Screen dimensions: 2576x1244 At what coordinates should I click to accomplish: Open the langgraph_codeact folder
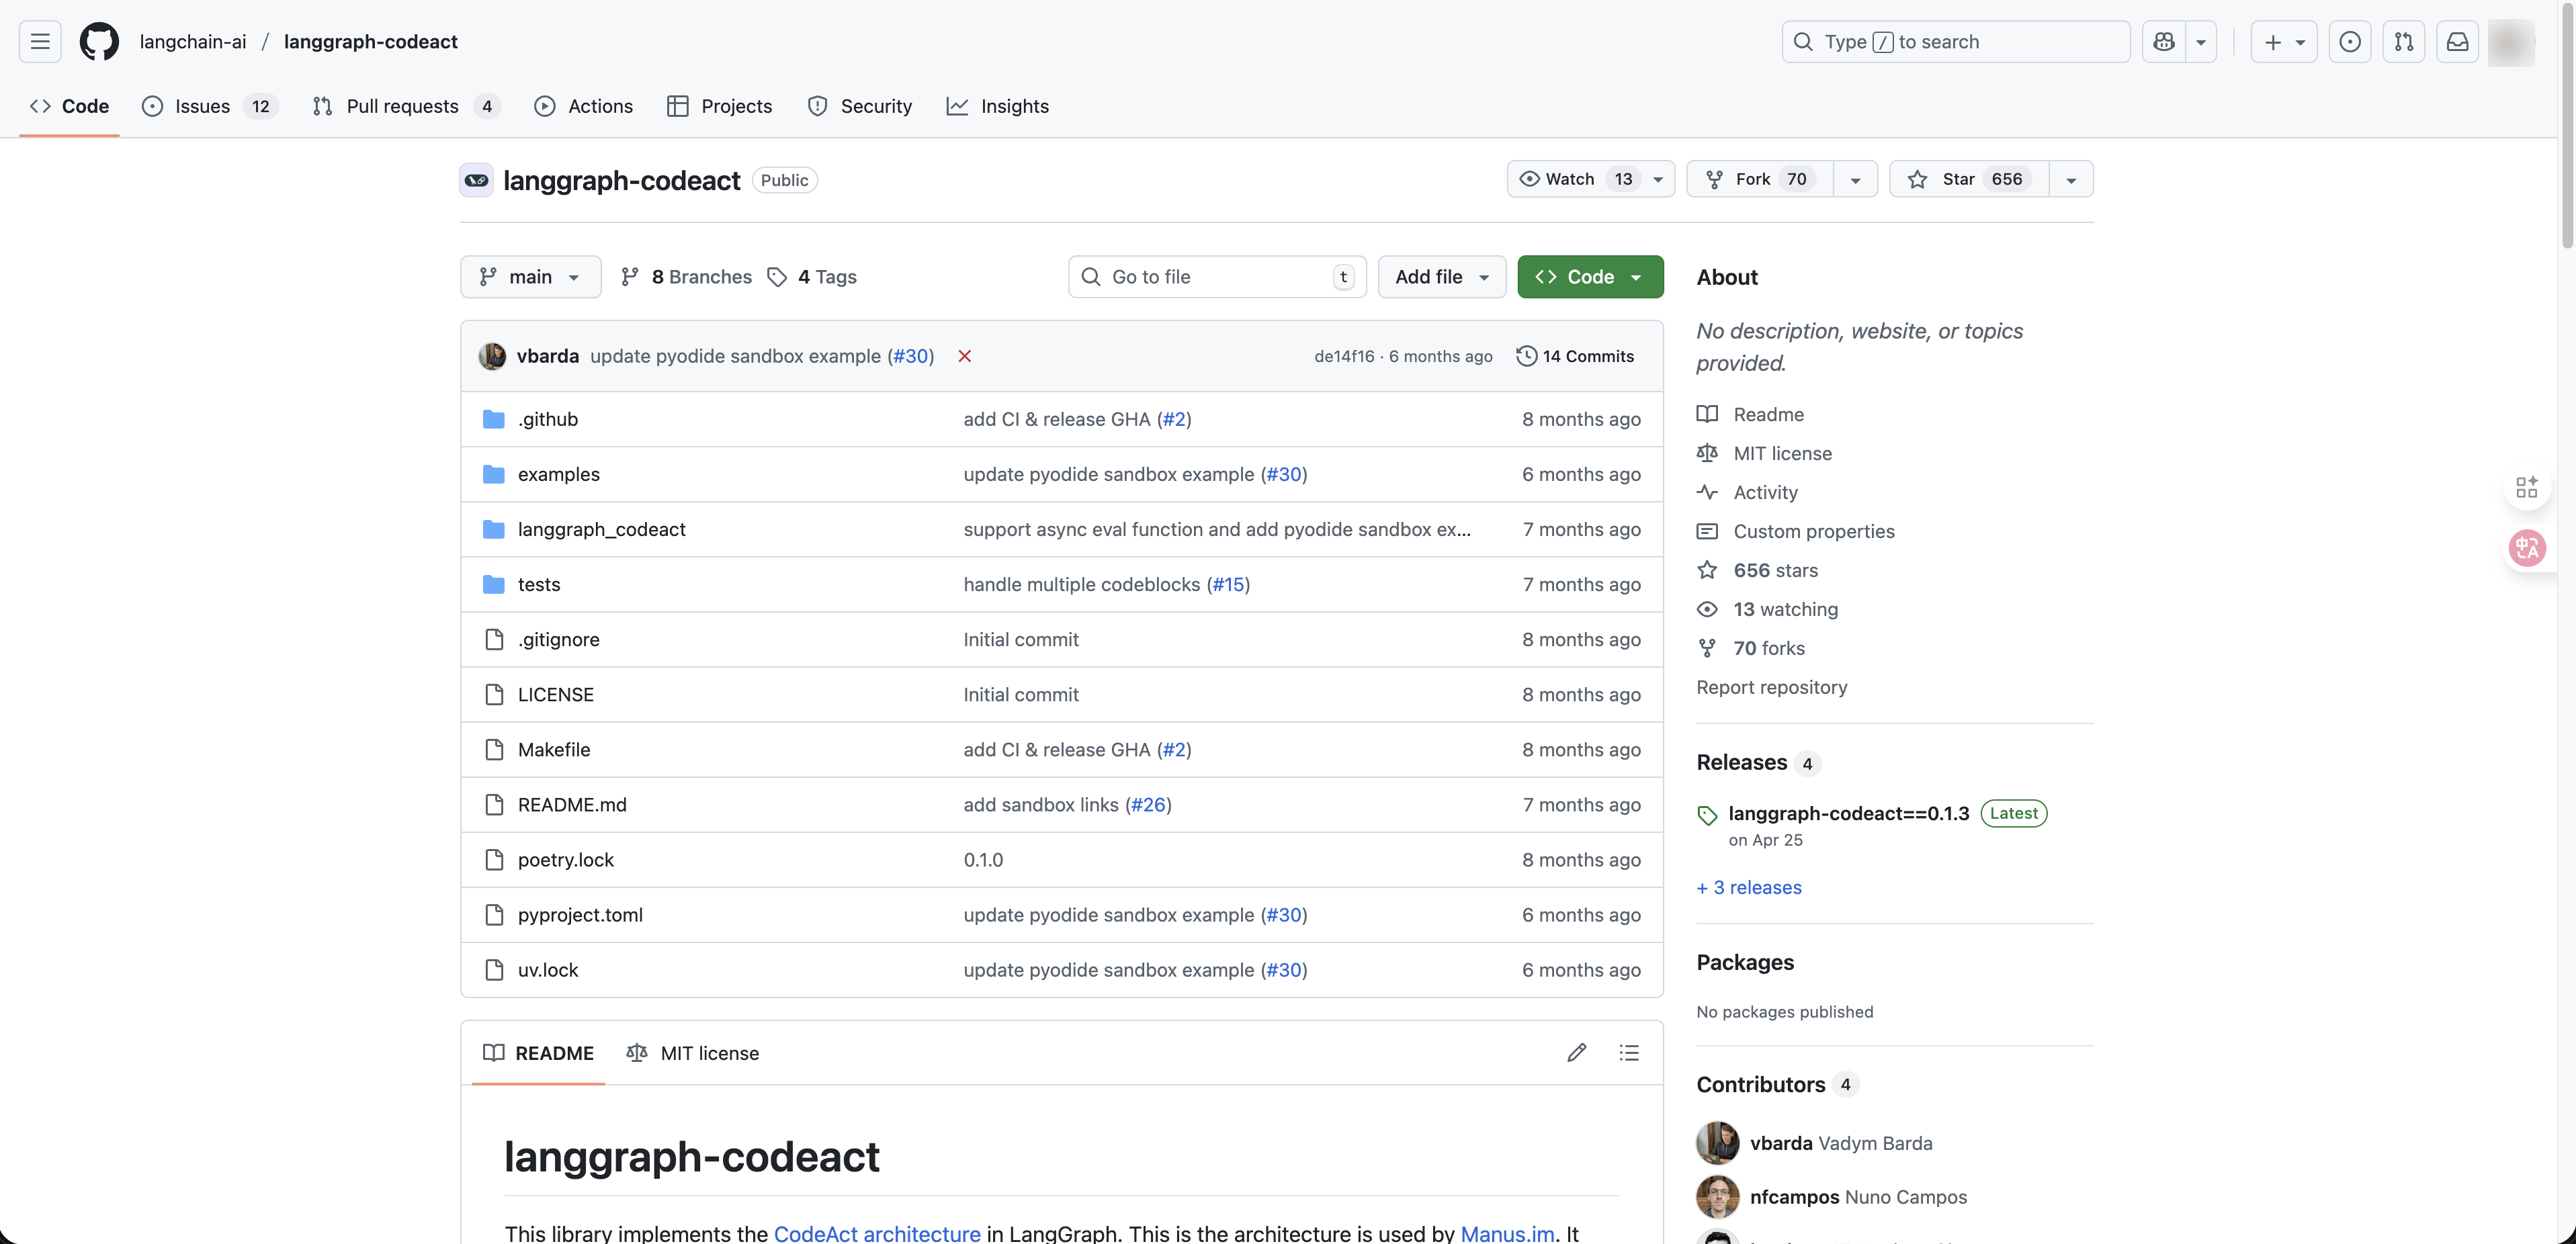[x=601, y=529]
